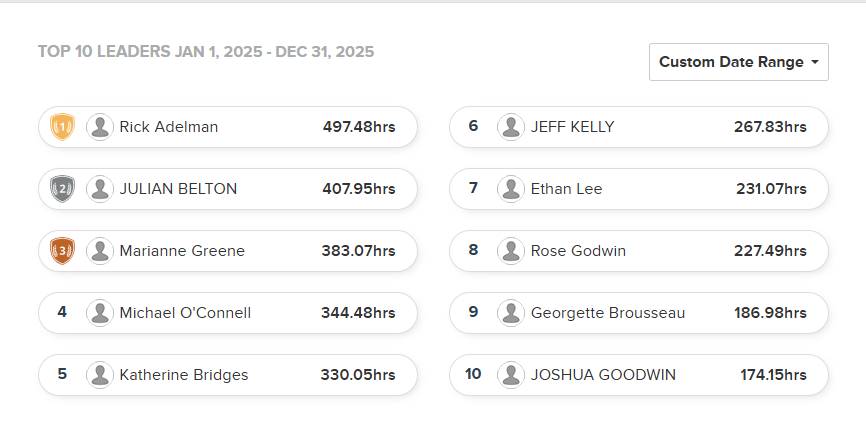
Task: Click Marianne Greene's avatar icon
Action: pos(100,251)
